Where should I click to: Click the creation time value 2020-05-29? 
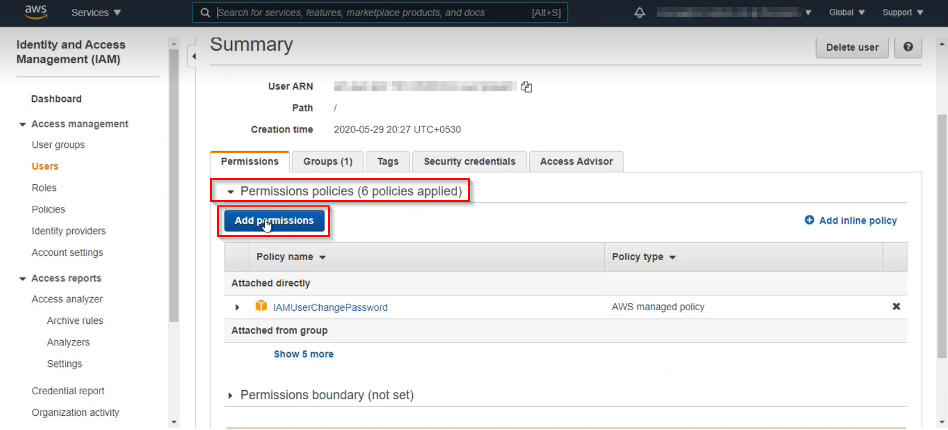(x=397, y=129)
